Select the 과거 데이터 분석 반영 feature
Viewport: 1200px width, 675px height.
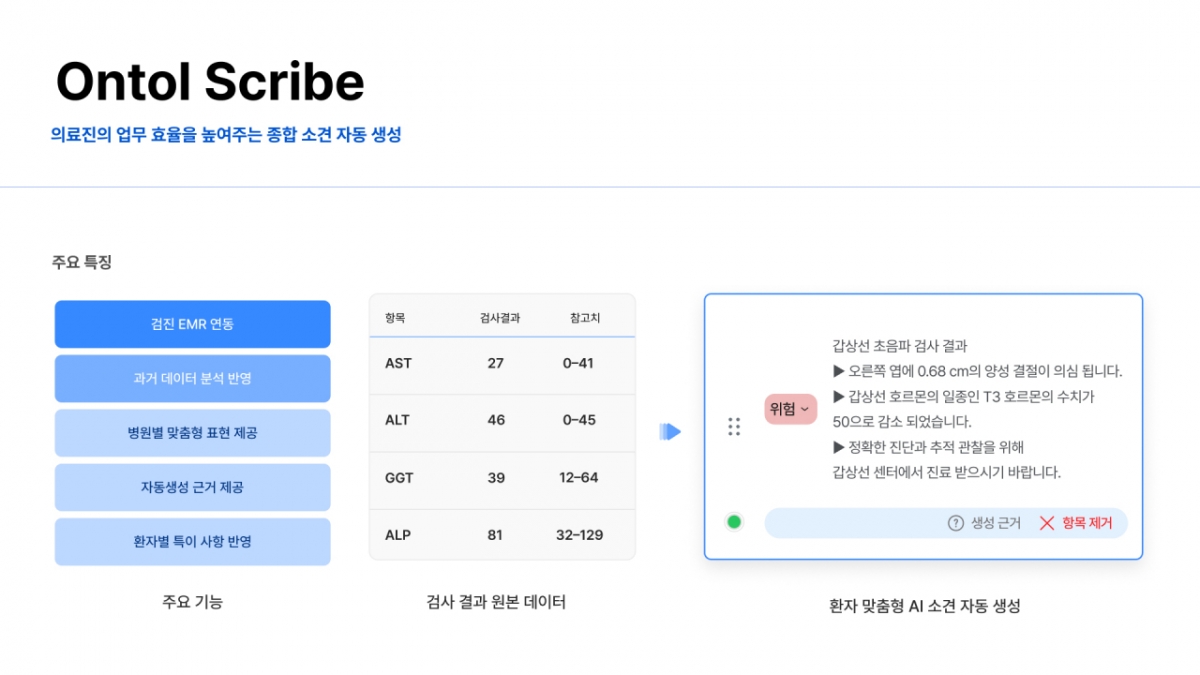point(192,379)
